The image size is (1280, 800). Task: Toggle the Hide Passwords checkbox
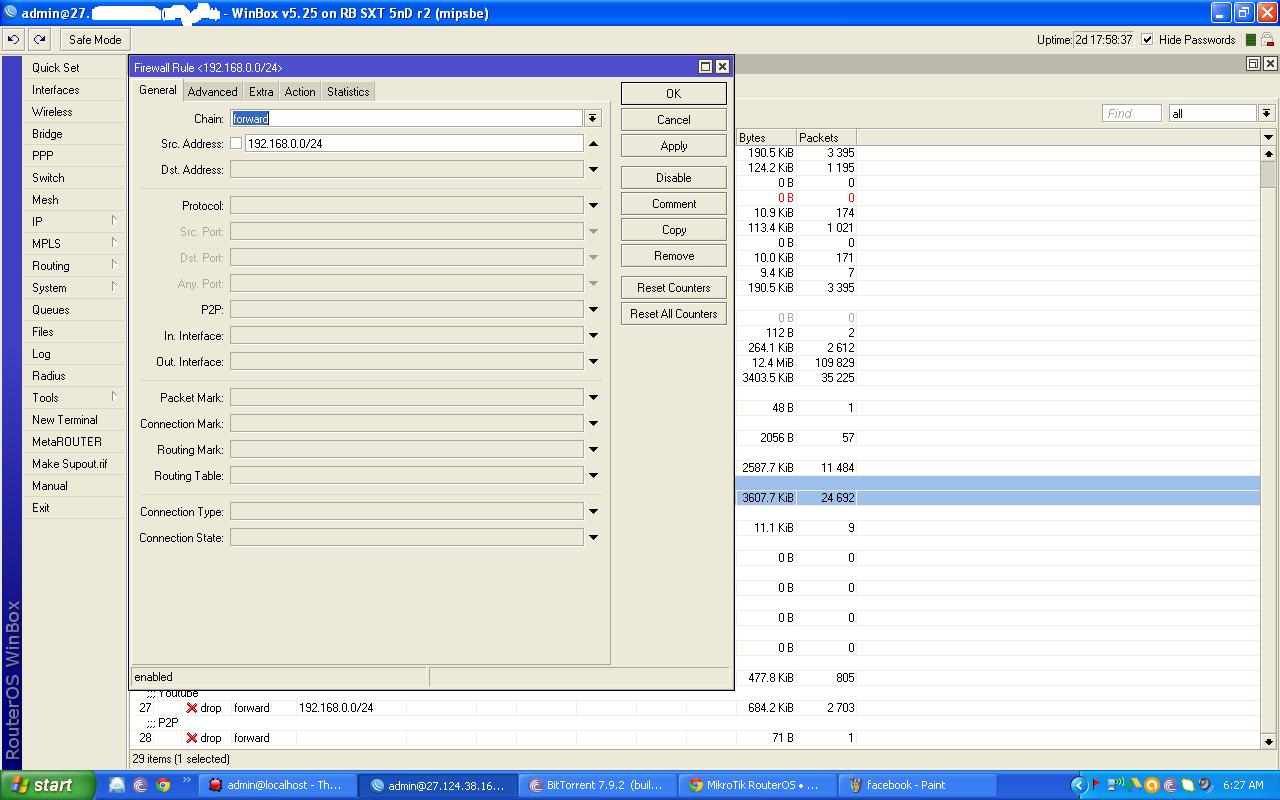click(1147, 40)
